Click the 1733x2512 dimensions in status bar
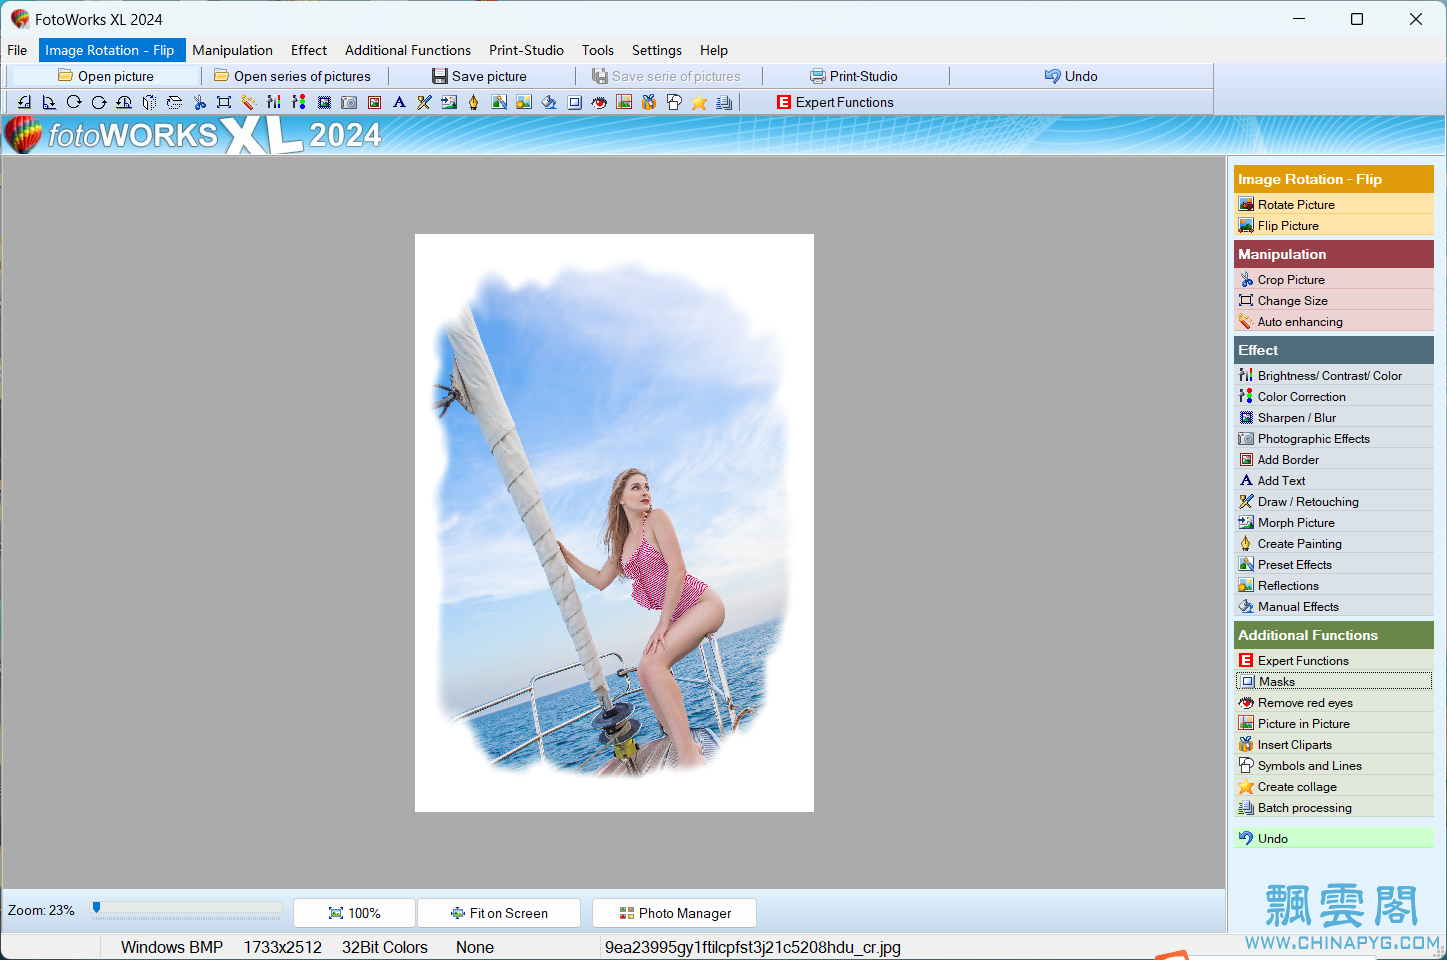 (282, 947)
